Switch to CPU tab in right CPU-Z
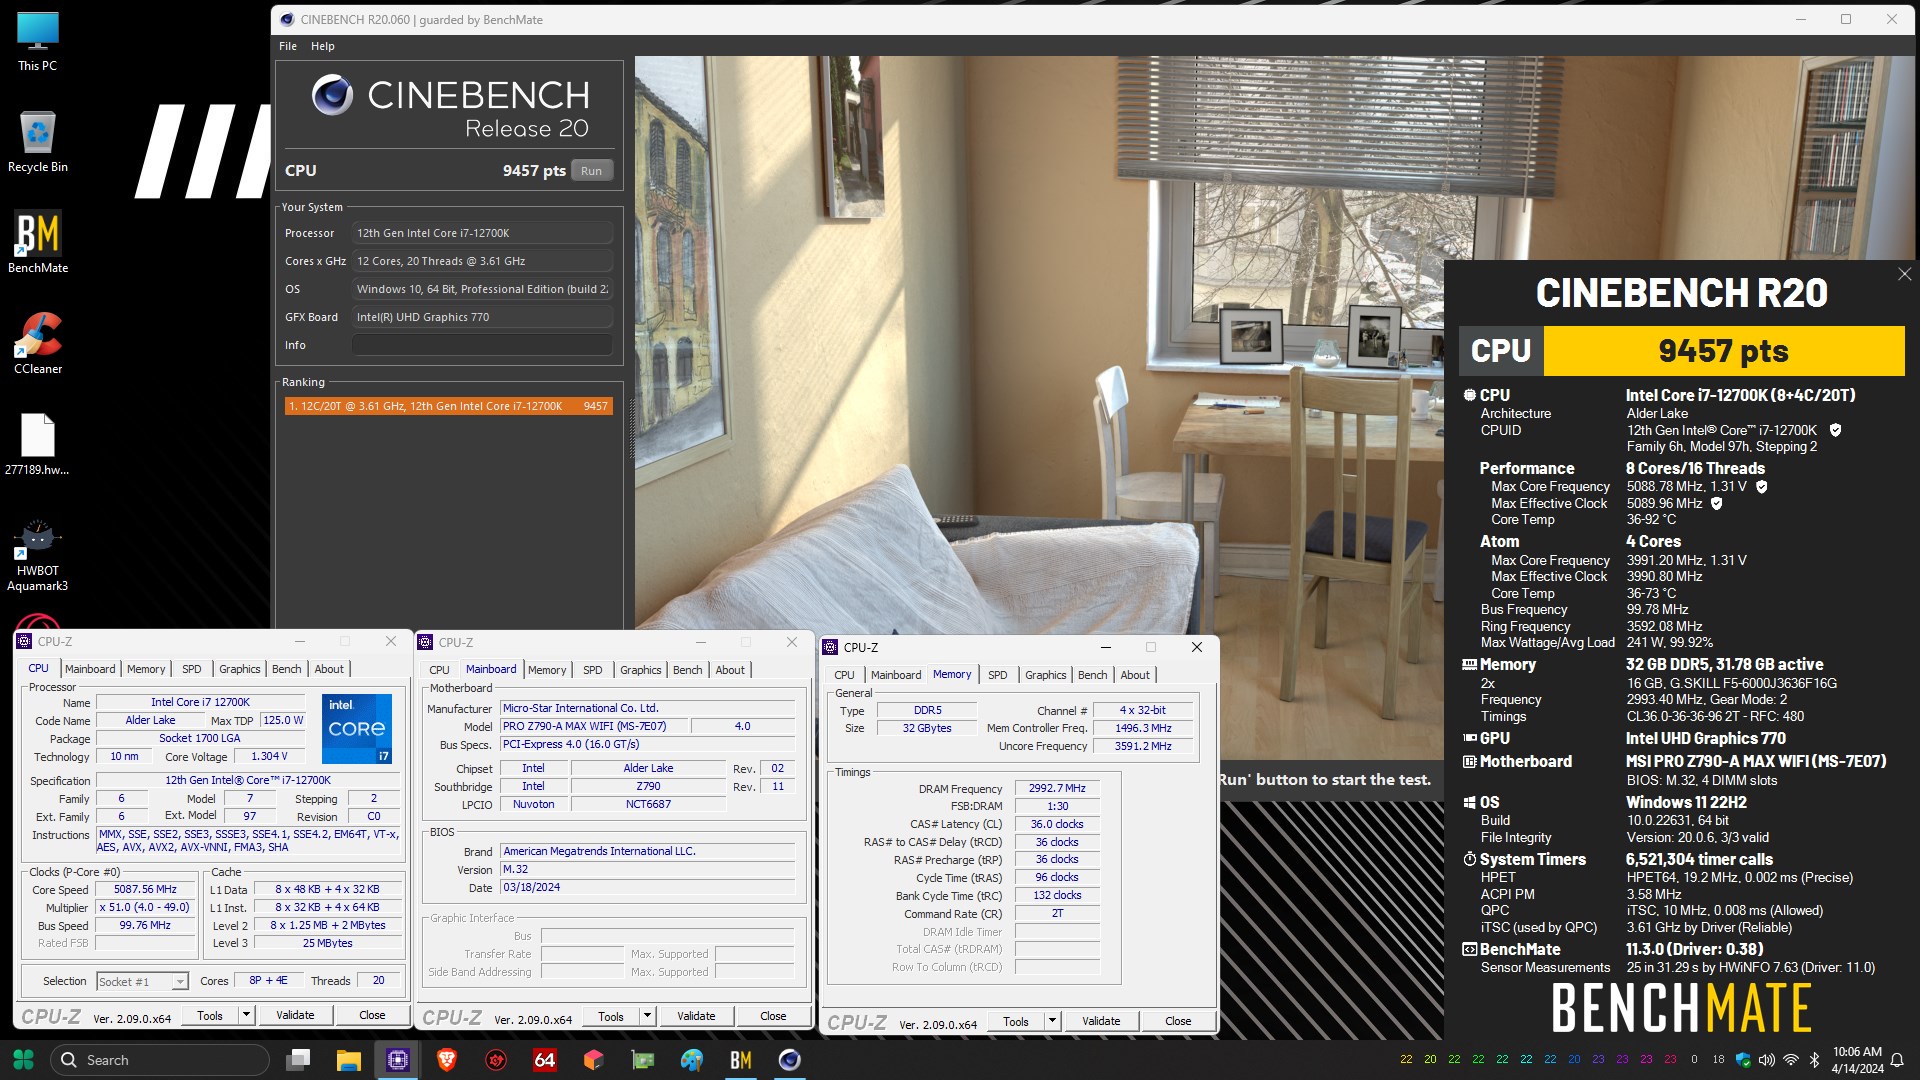Screen dimensions: 1920x1080 [x=844, y=675]
